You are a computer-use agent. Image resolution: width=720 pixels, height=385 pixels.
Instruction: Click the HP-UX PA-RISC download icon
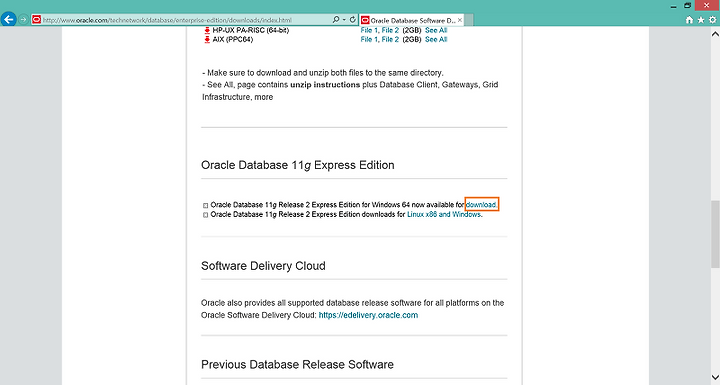click(x=207, y=30)
